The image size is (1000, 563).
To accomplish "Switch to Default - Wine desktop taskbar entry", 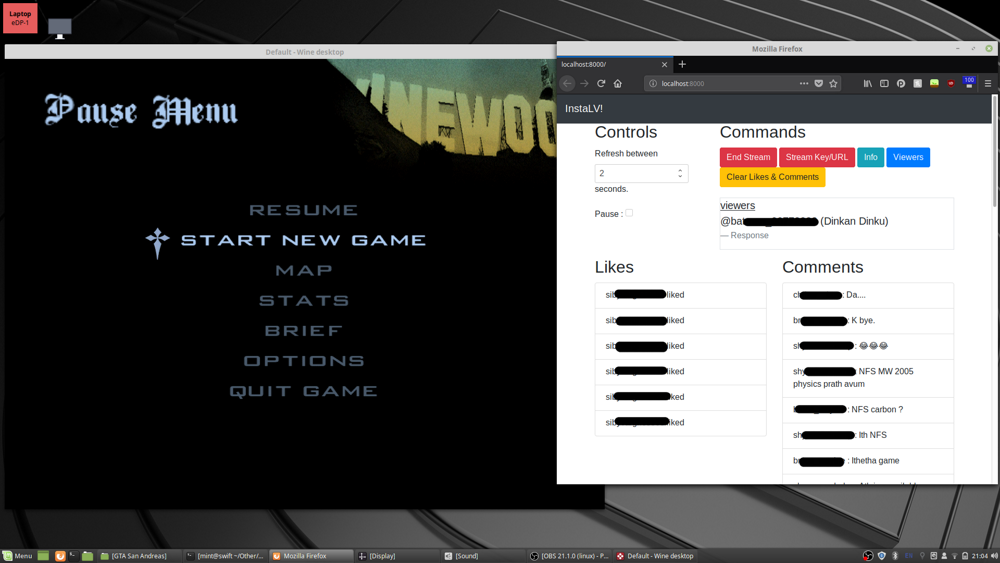I will point(655,556).
